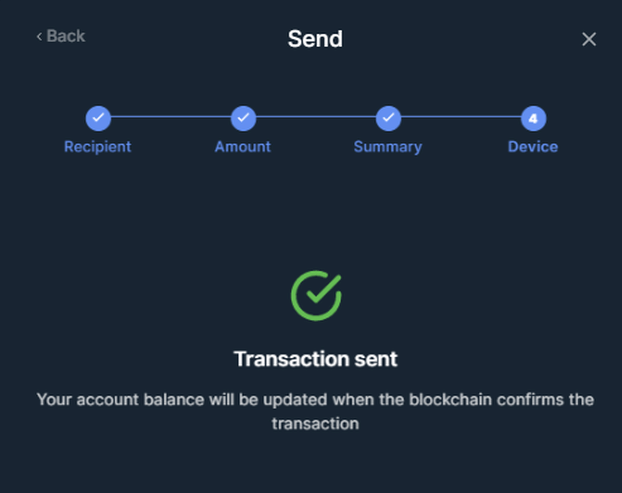This screenshot has height=493, width=622.
Task: Close the Send dialog with X
Action: click(x=589, y=39)
